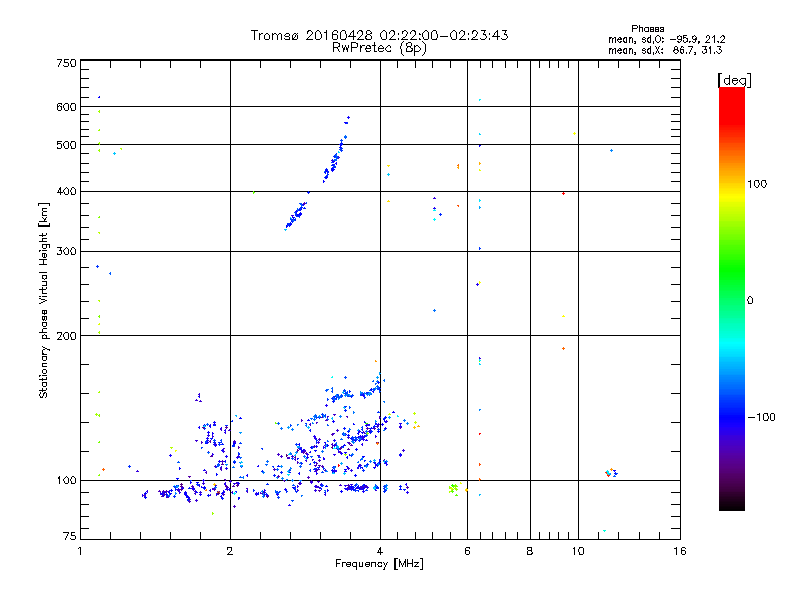Image resolution: width=800 pixels, height=600 pixels.
Task: Click the blue point near 11.5 MHz, 490 km
Action: (611, 151)
